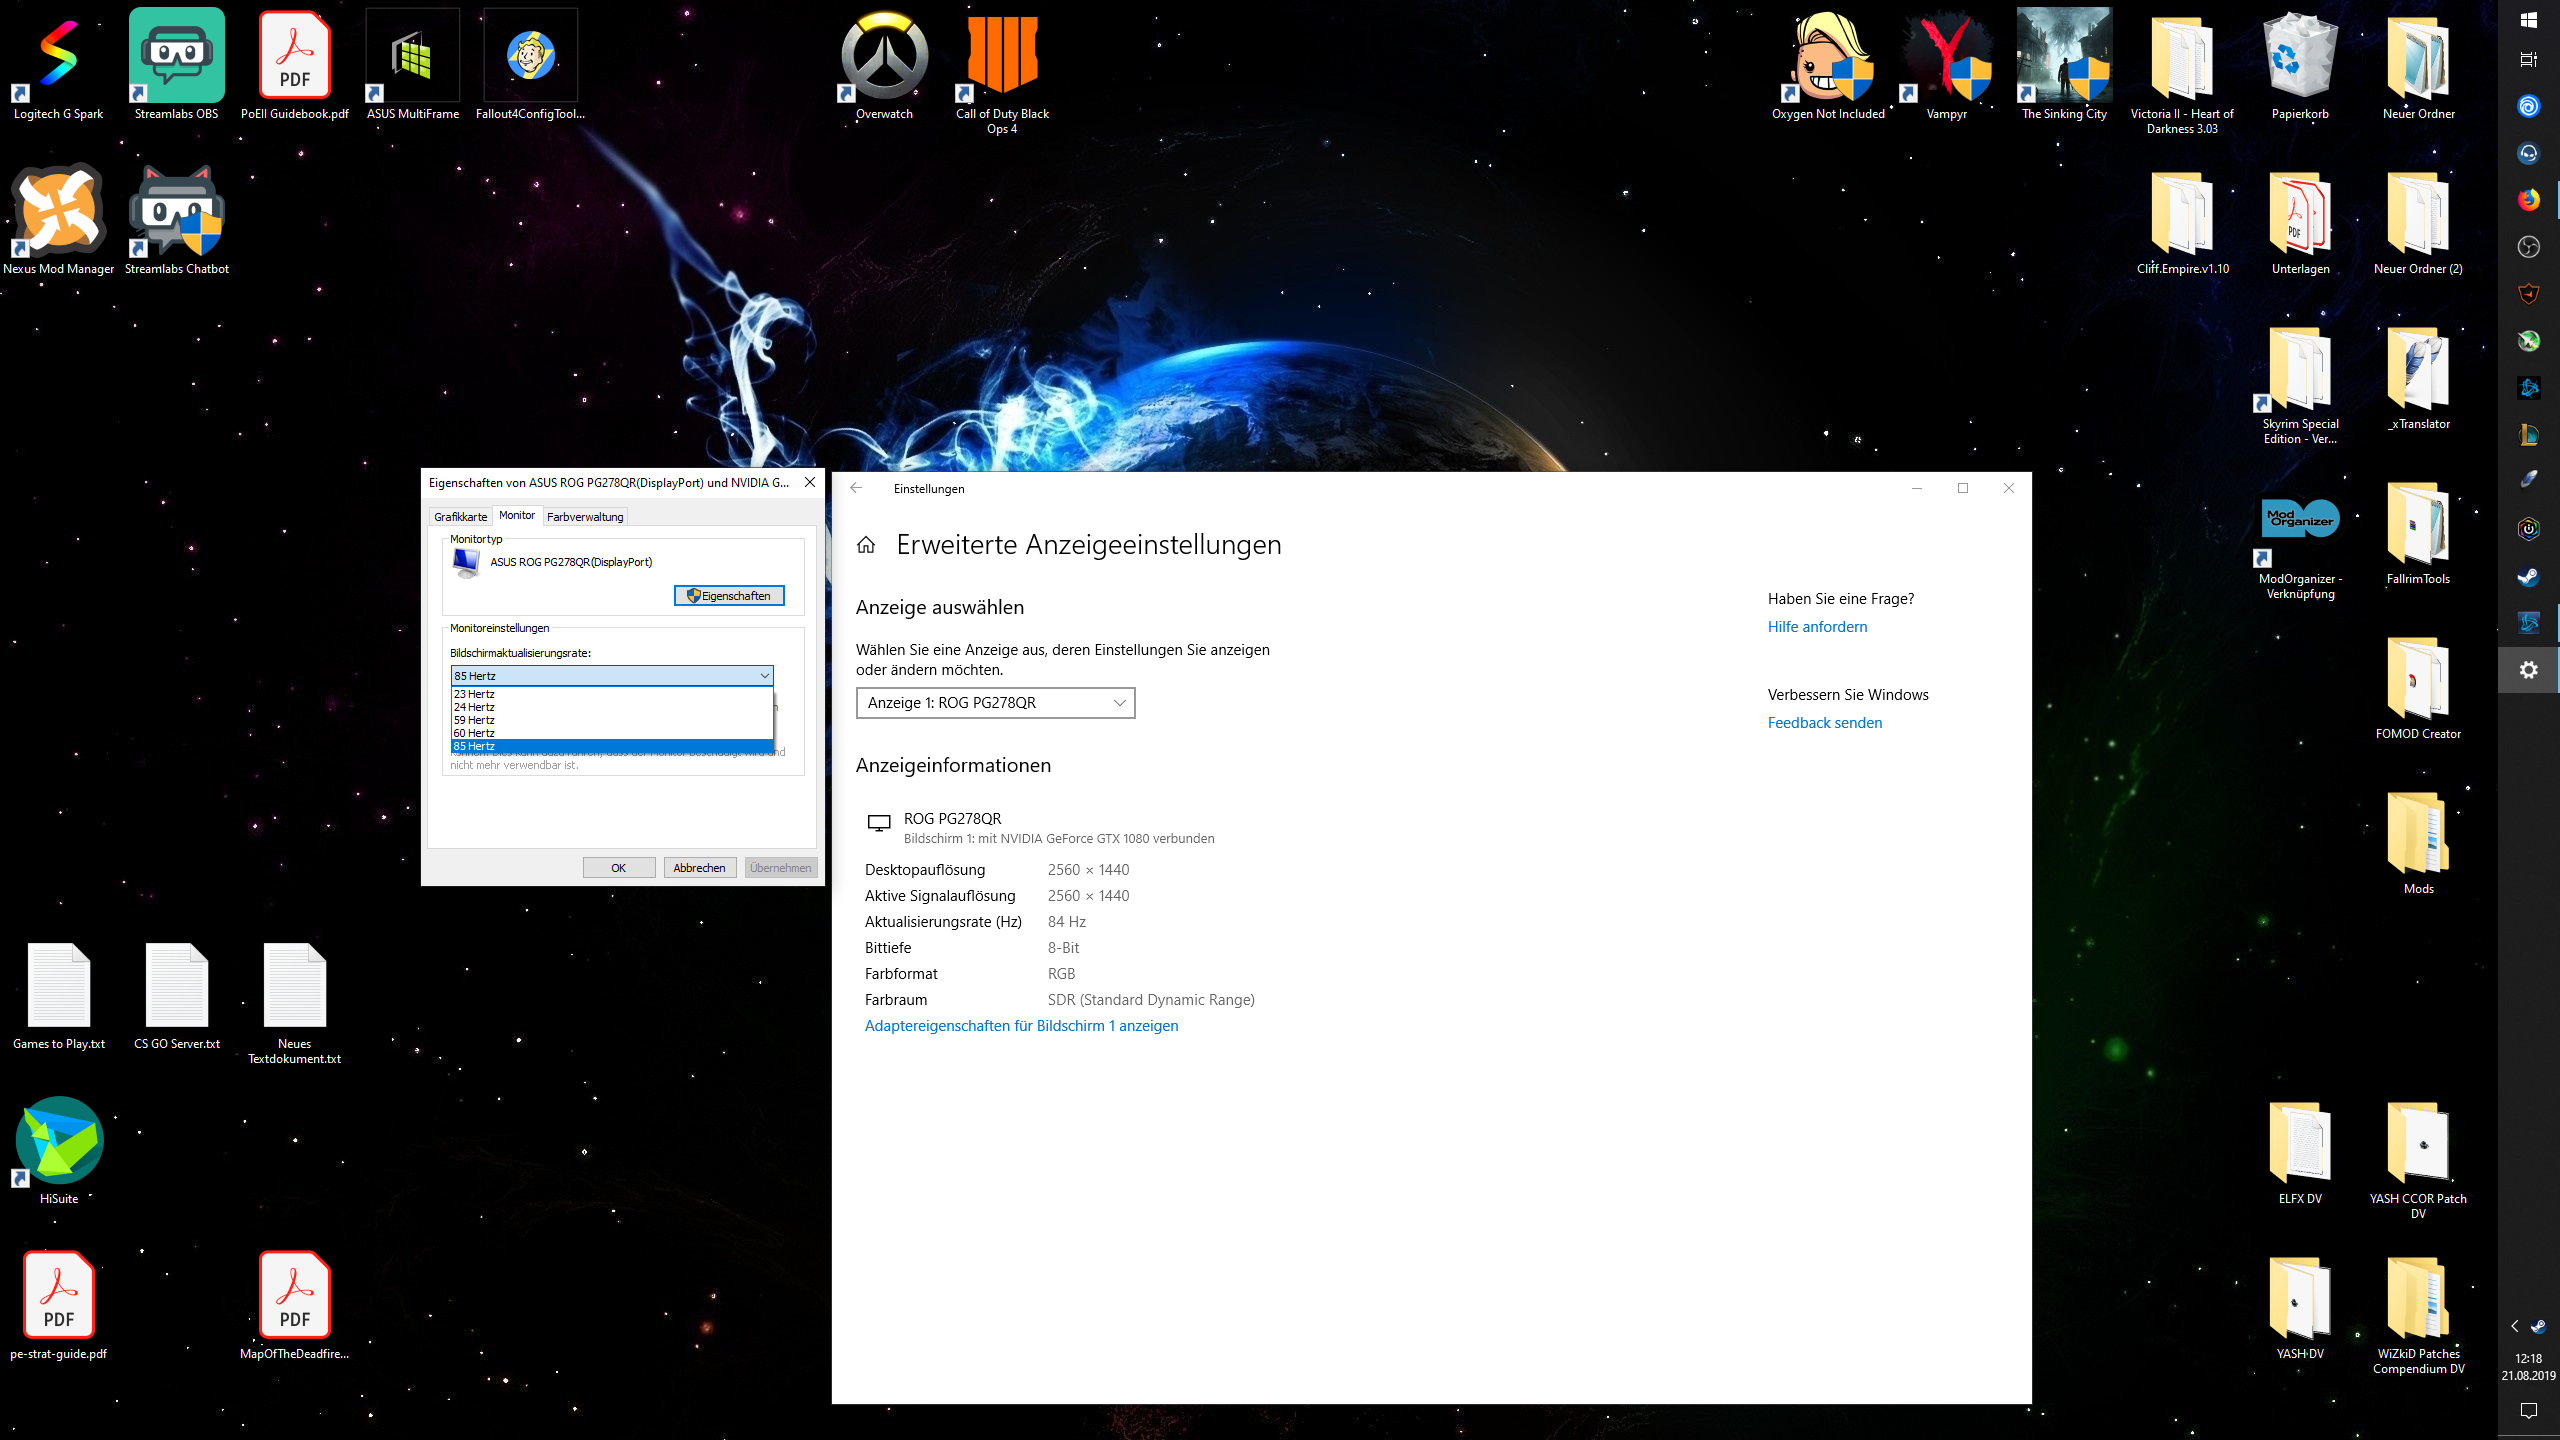Launch Steam from the taskbar

point(2528,577)
